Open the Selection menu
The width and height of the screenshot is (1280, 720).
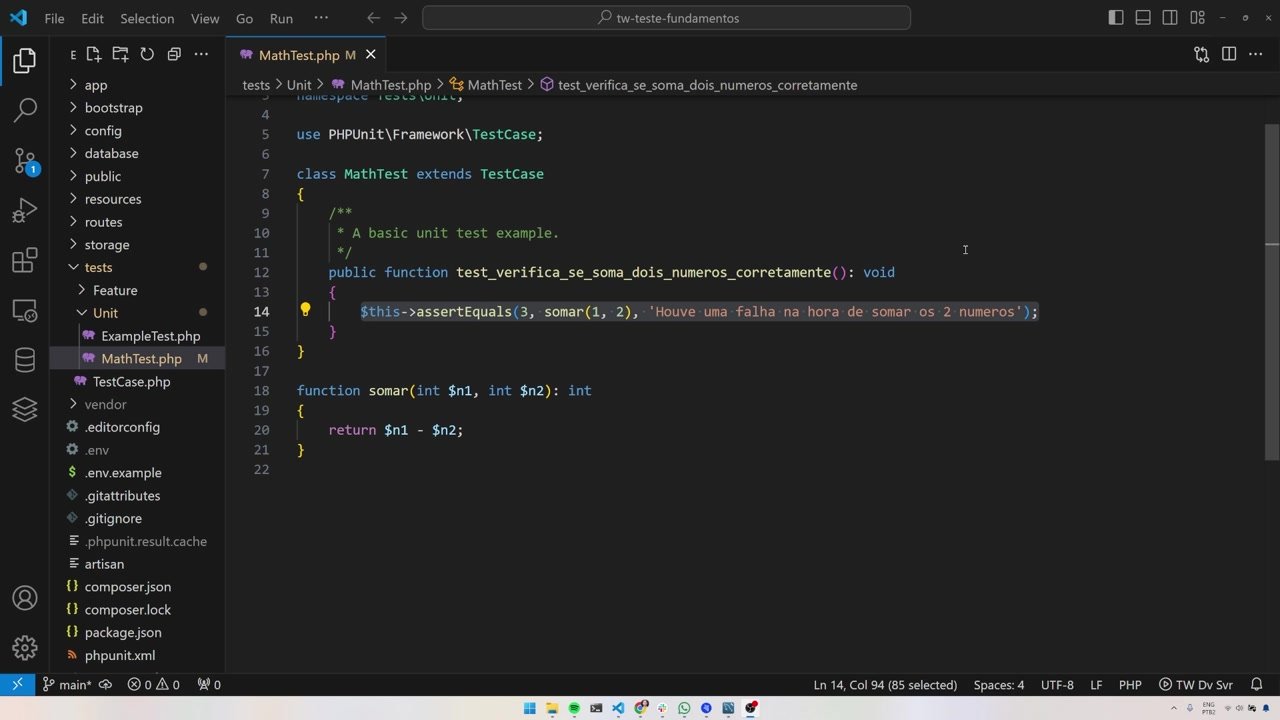(147, 18)
